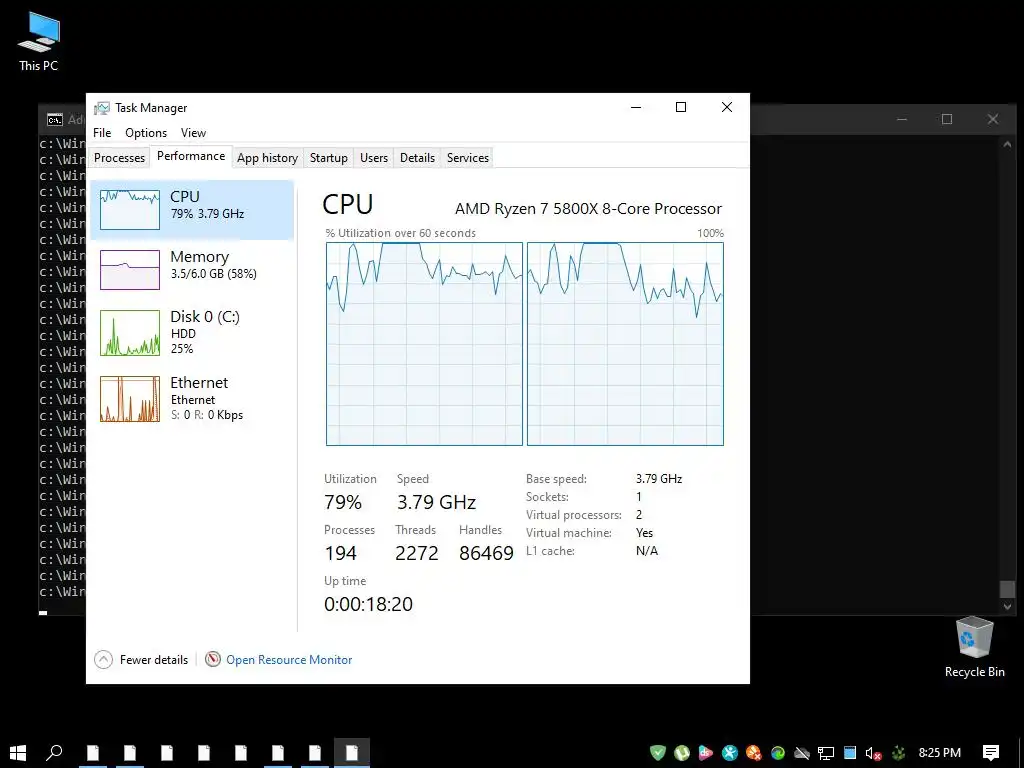Open the network connection tray icon
This screenshot has width=1024, height=768.
tap(826, 753)
